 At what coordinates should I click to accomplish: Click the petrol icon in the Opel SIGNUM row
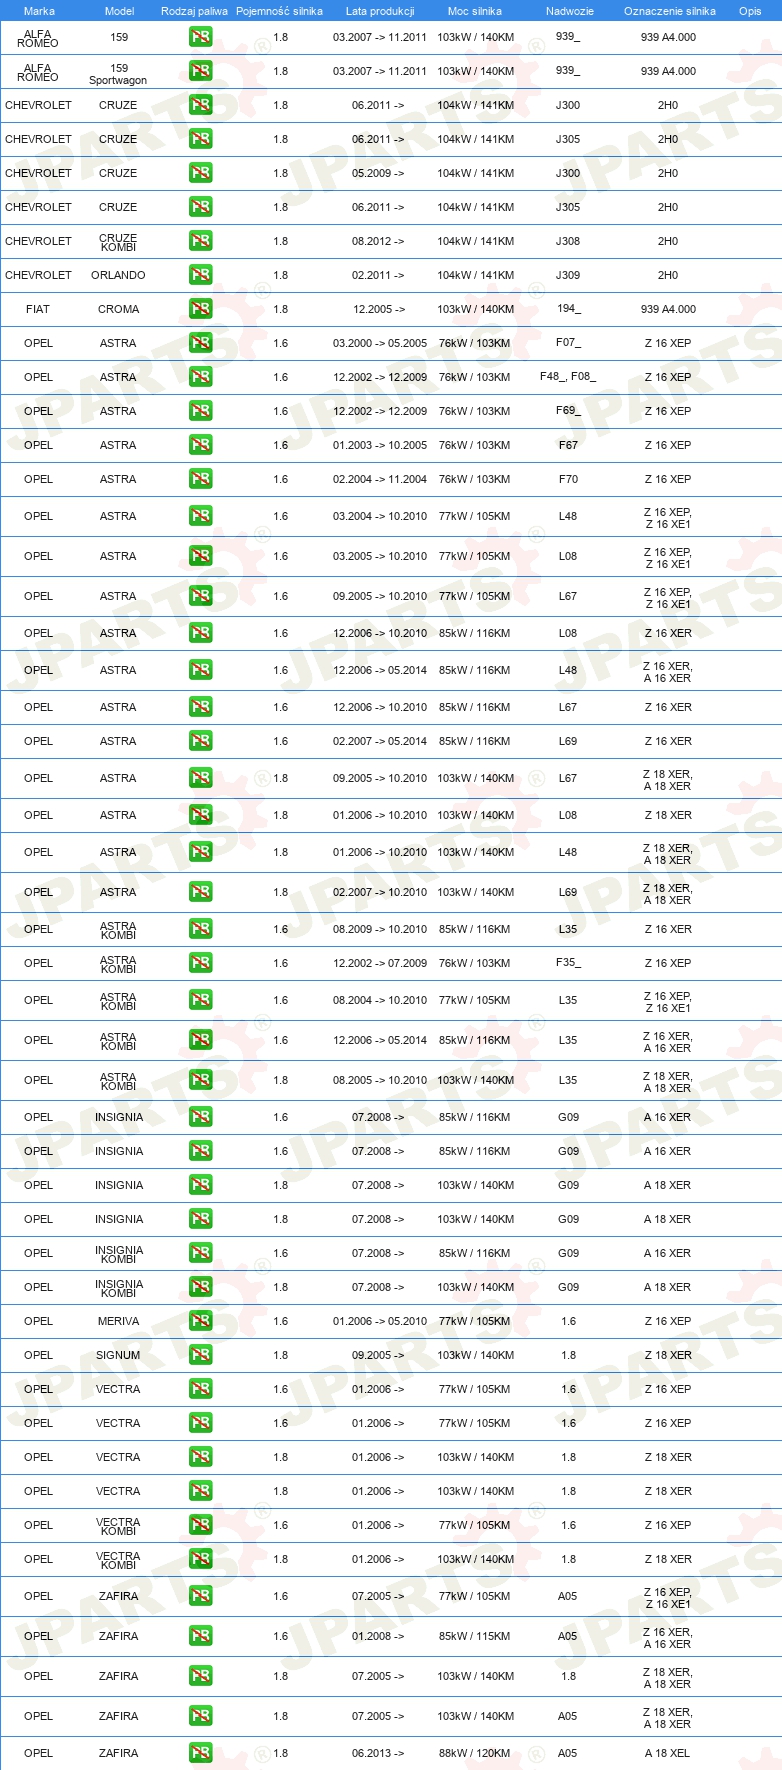pyautogui.click(x=200, y=1355)
